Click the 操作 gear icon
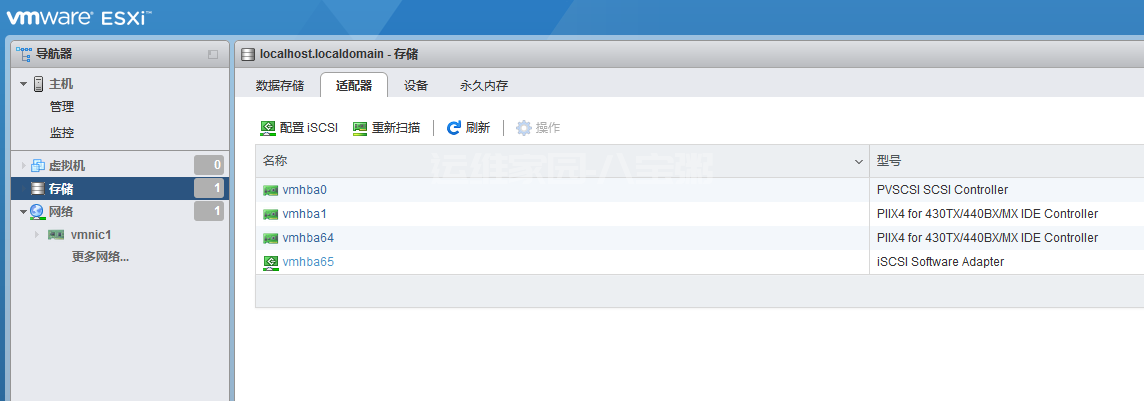The height and width of the screenshot is (401, 1144). point(523,128)
